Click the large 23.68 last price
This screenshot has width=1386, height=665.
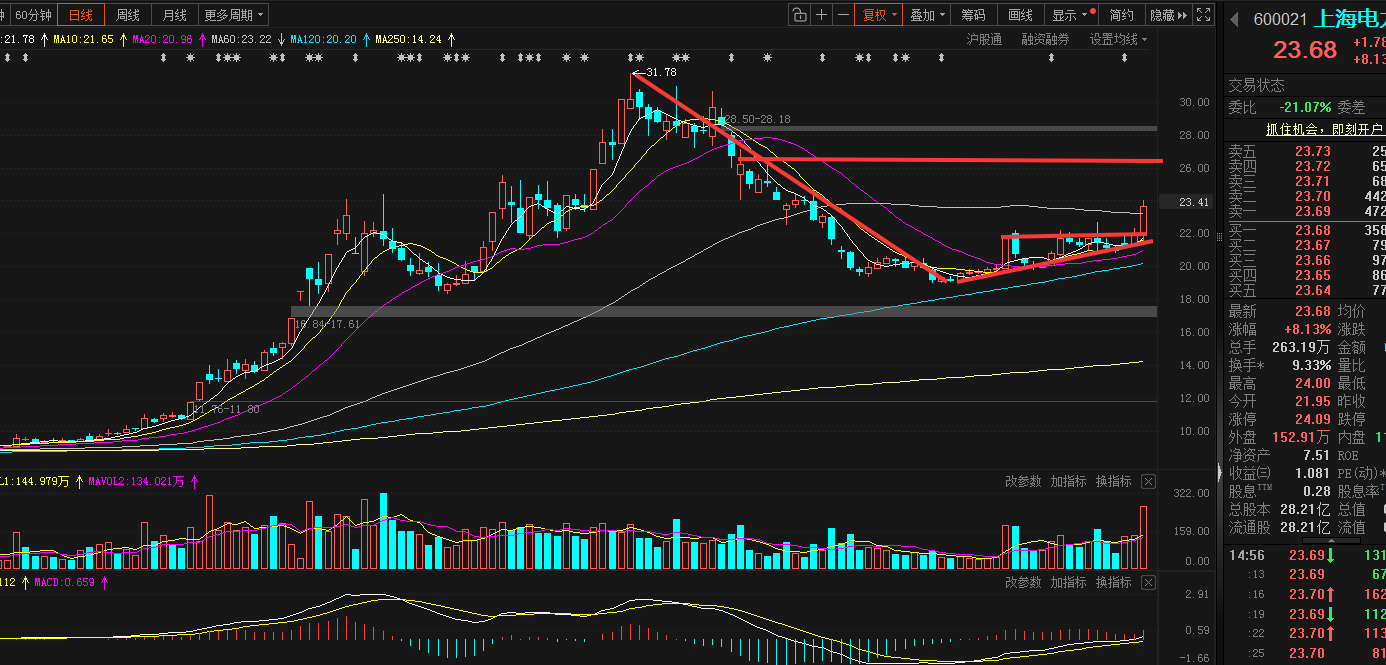click(1304, 49)
